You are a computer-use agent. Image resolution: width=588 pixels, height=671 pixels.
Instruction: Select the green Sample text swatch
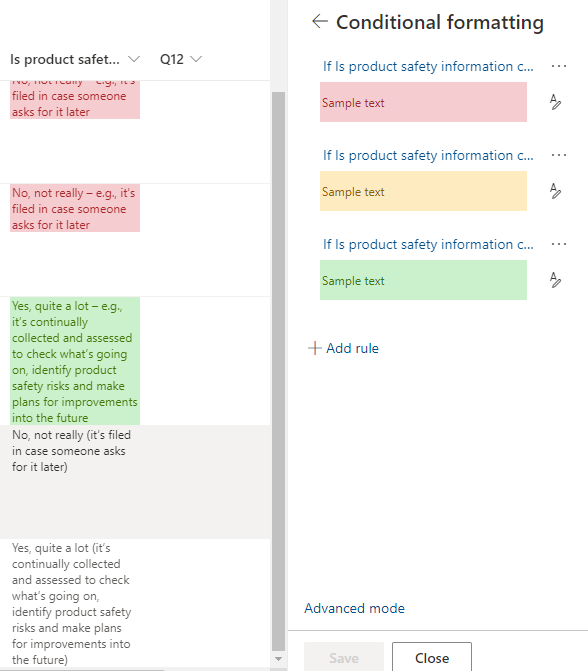click(423, 280)
